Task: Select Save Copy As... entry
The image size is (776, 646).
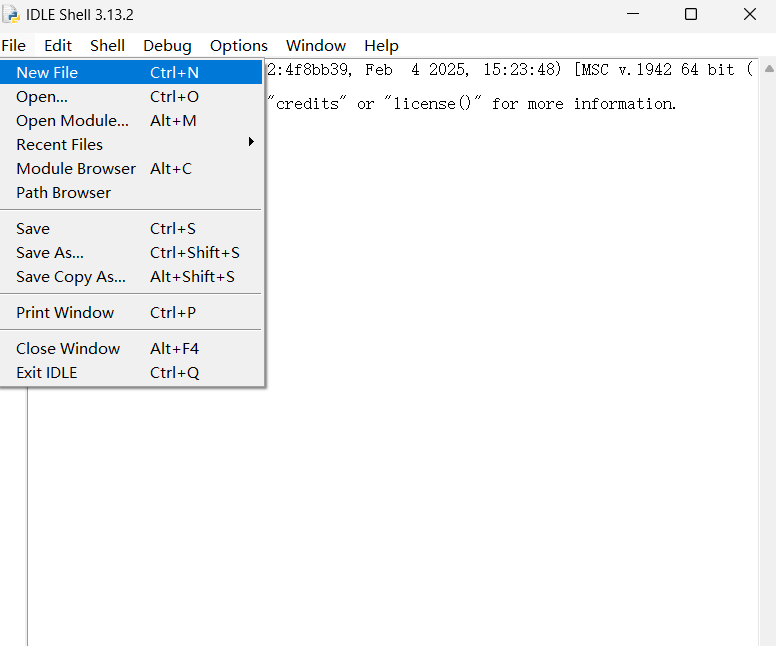Action: coord(131,276)
